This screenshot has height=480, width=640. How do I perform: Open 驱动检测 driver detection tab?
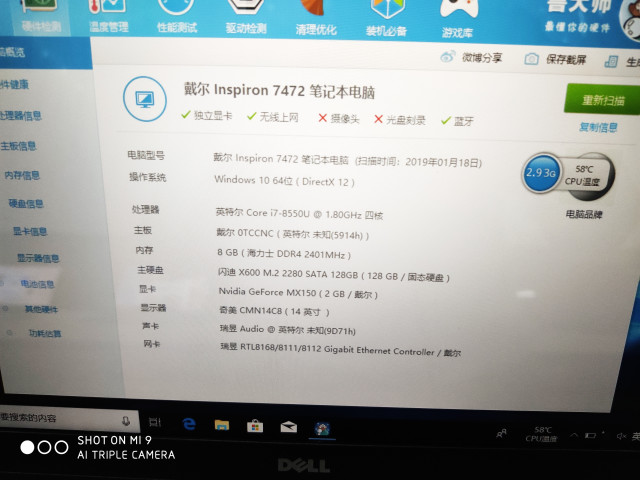246,17
